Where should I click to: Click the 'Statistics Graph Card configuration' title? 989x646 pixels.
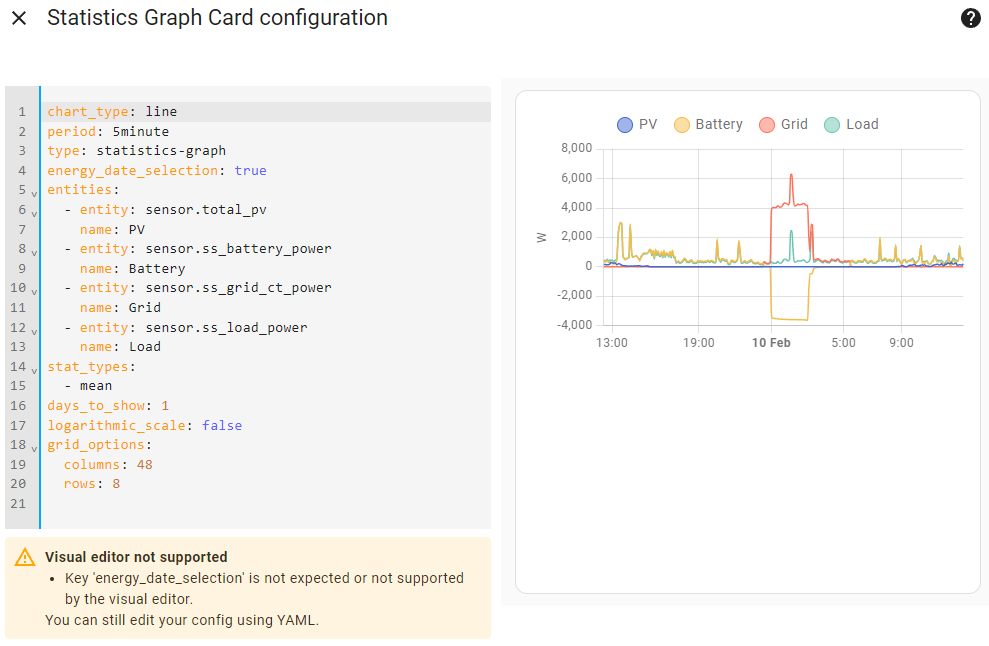(218, 18)
